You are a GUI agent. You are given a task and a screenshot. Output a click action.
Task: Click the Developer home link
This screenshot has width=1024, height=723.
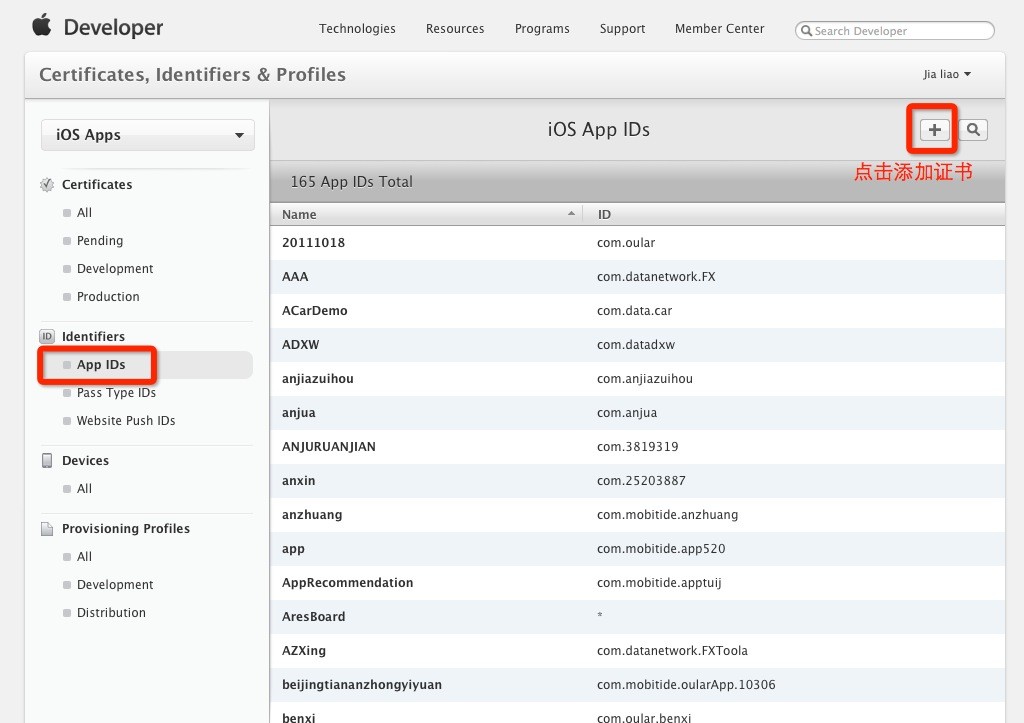(x=114, y=27)
